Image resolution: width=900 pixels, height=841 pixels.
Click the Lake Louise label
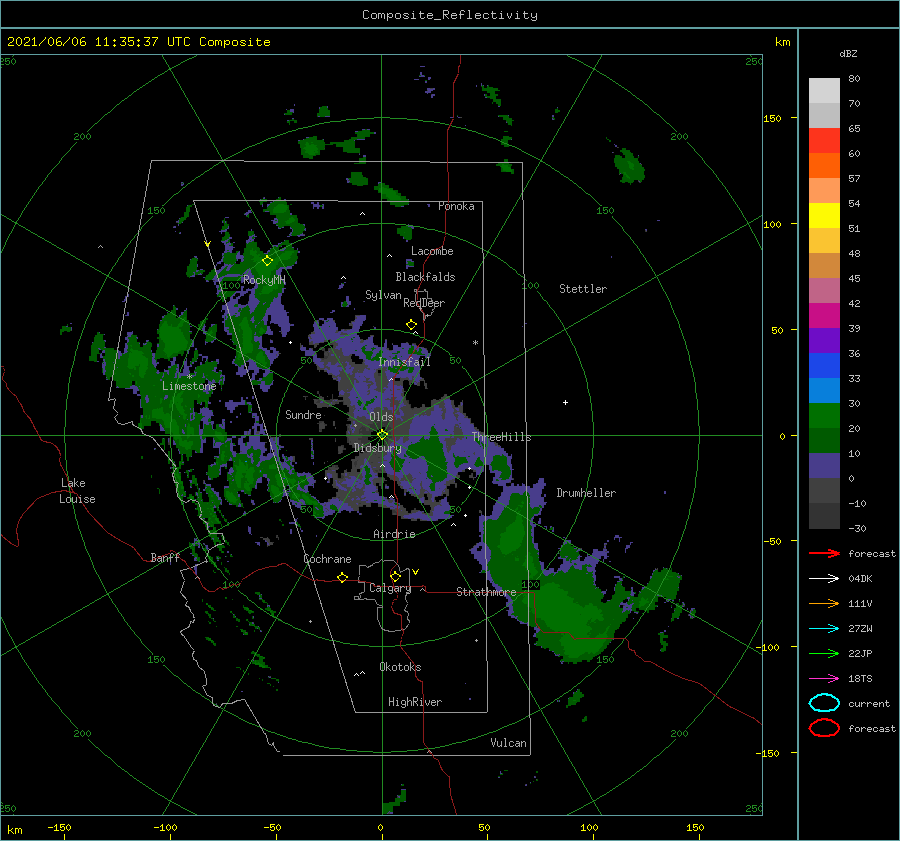77,491
